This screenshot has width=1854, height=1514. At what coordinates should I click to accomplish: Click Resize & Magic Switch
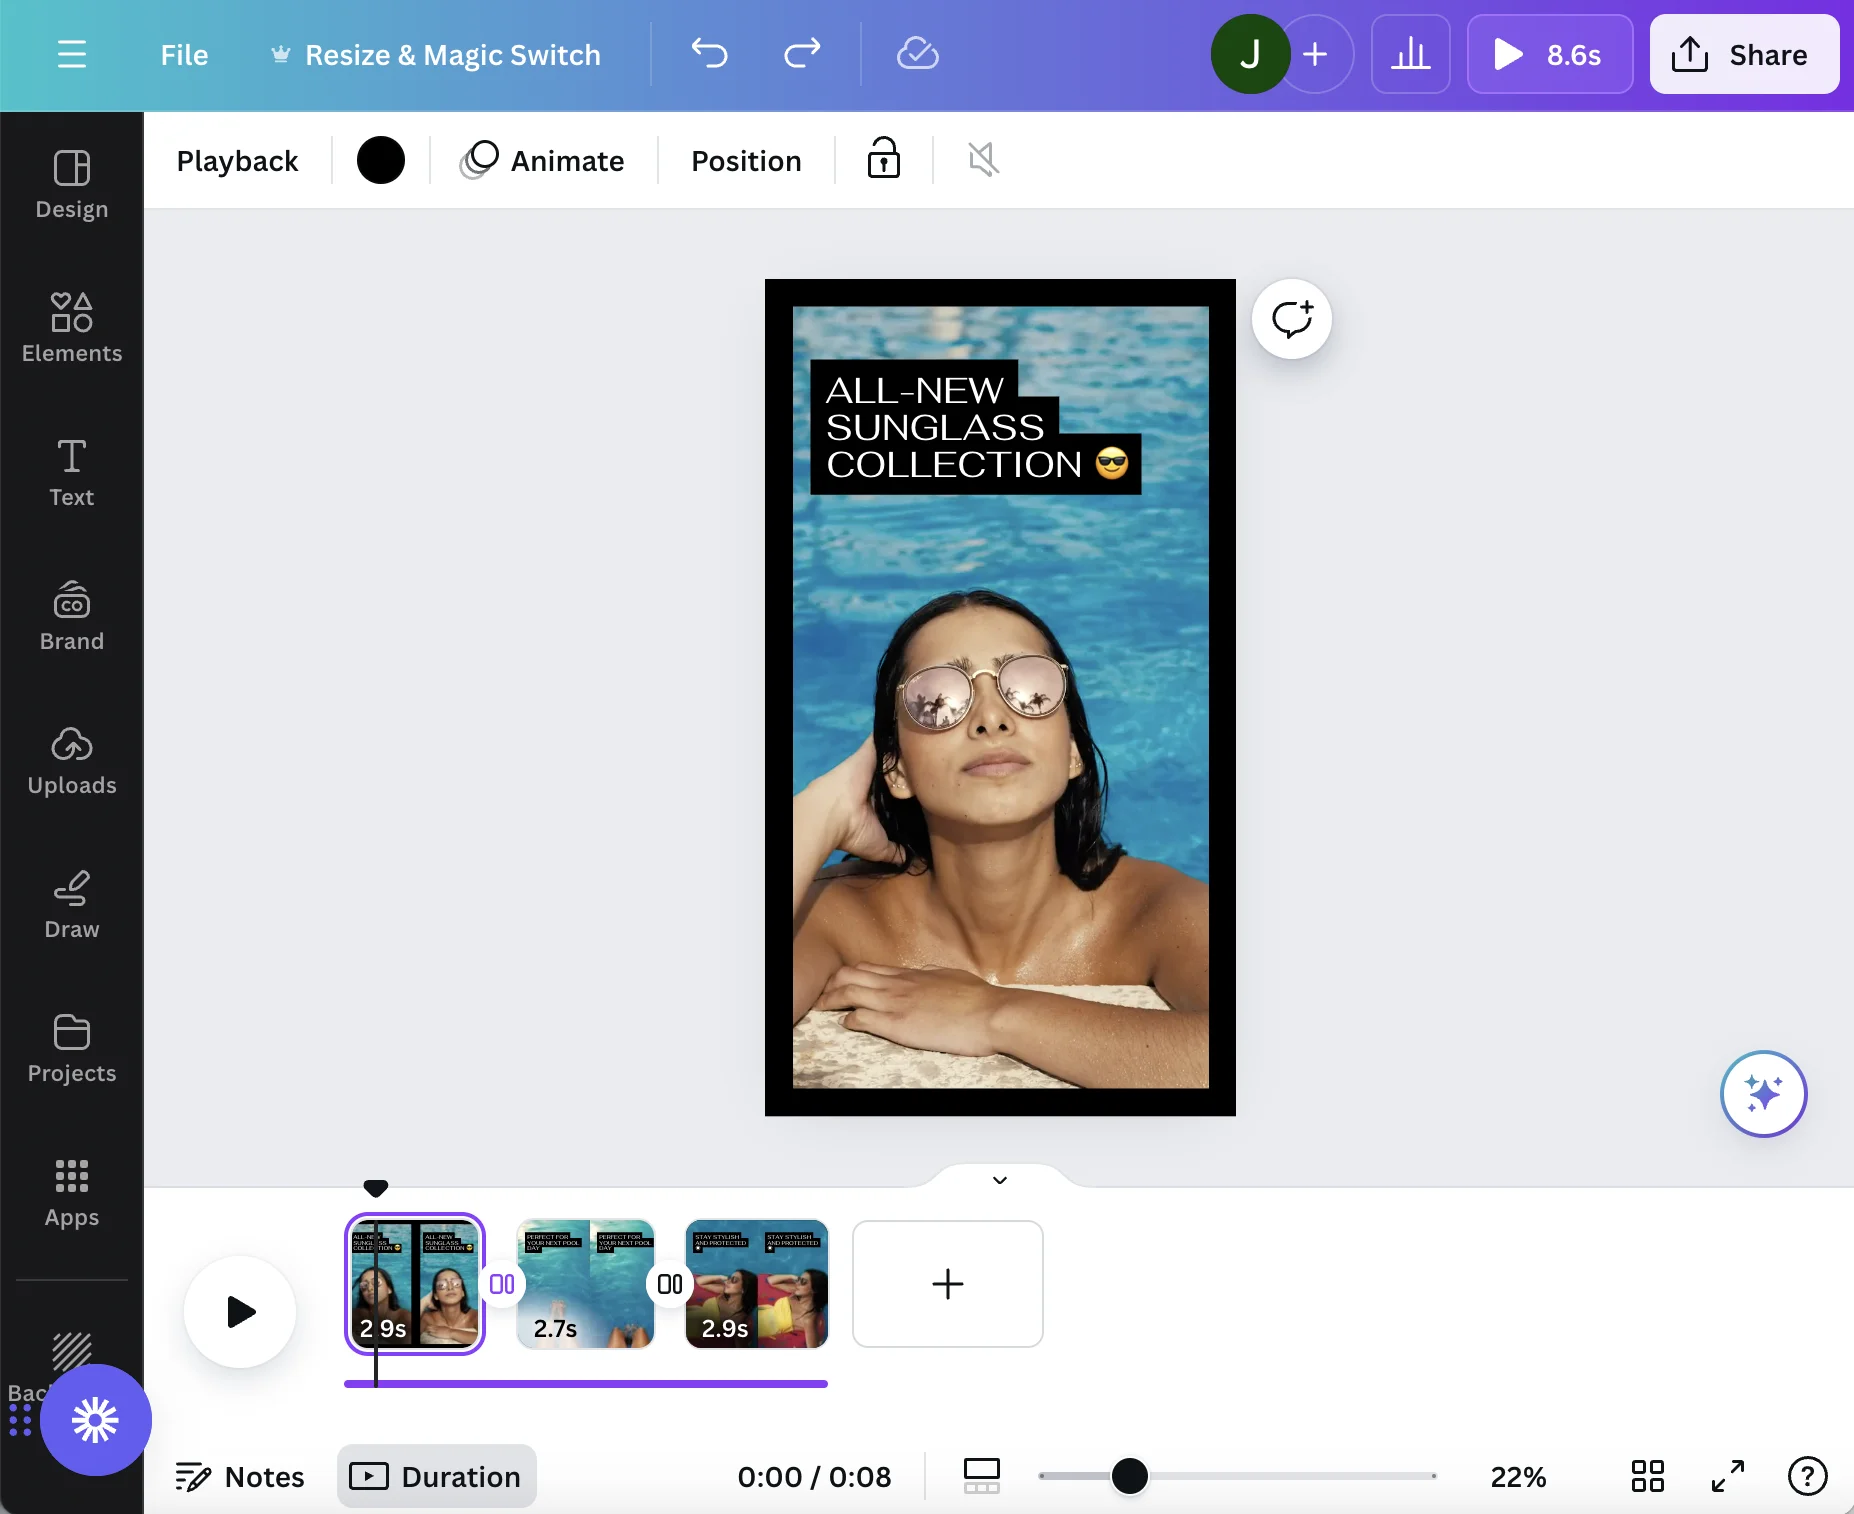pyautogui.click(x=435, y=54)
